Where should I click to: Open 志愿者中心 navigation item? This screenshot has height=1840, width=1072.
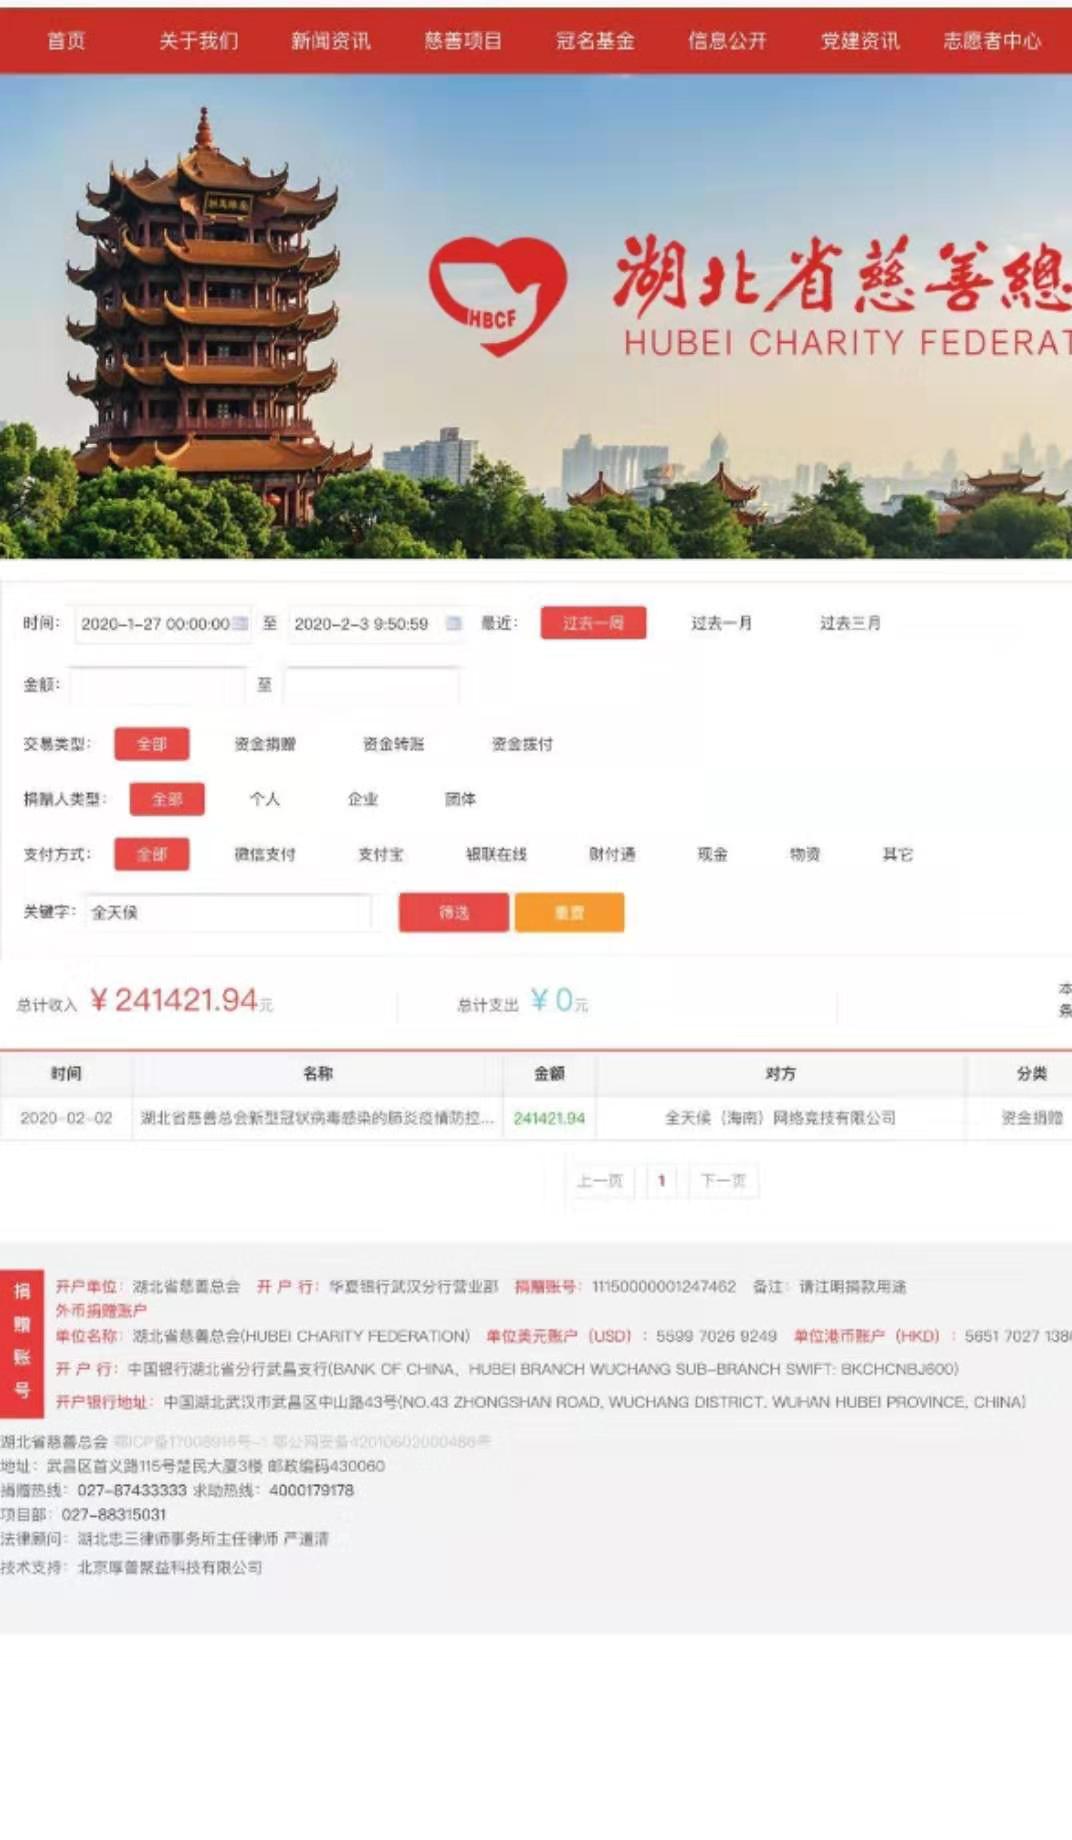click(x=992, y=41)
